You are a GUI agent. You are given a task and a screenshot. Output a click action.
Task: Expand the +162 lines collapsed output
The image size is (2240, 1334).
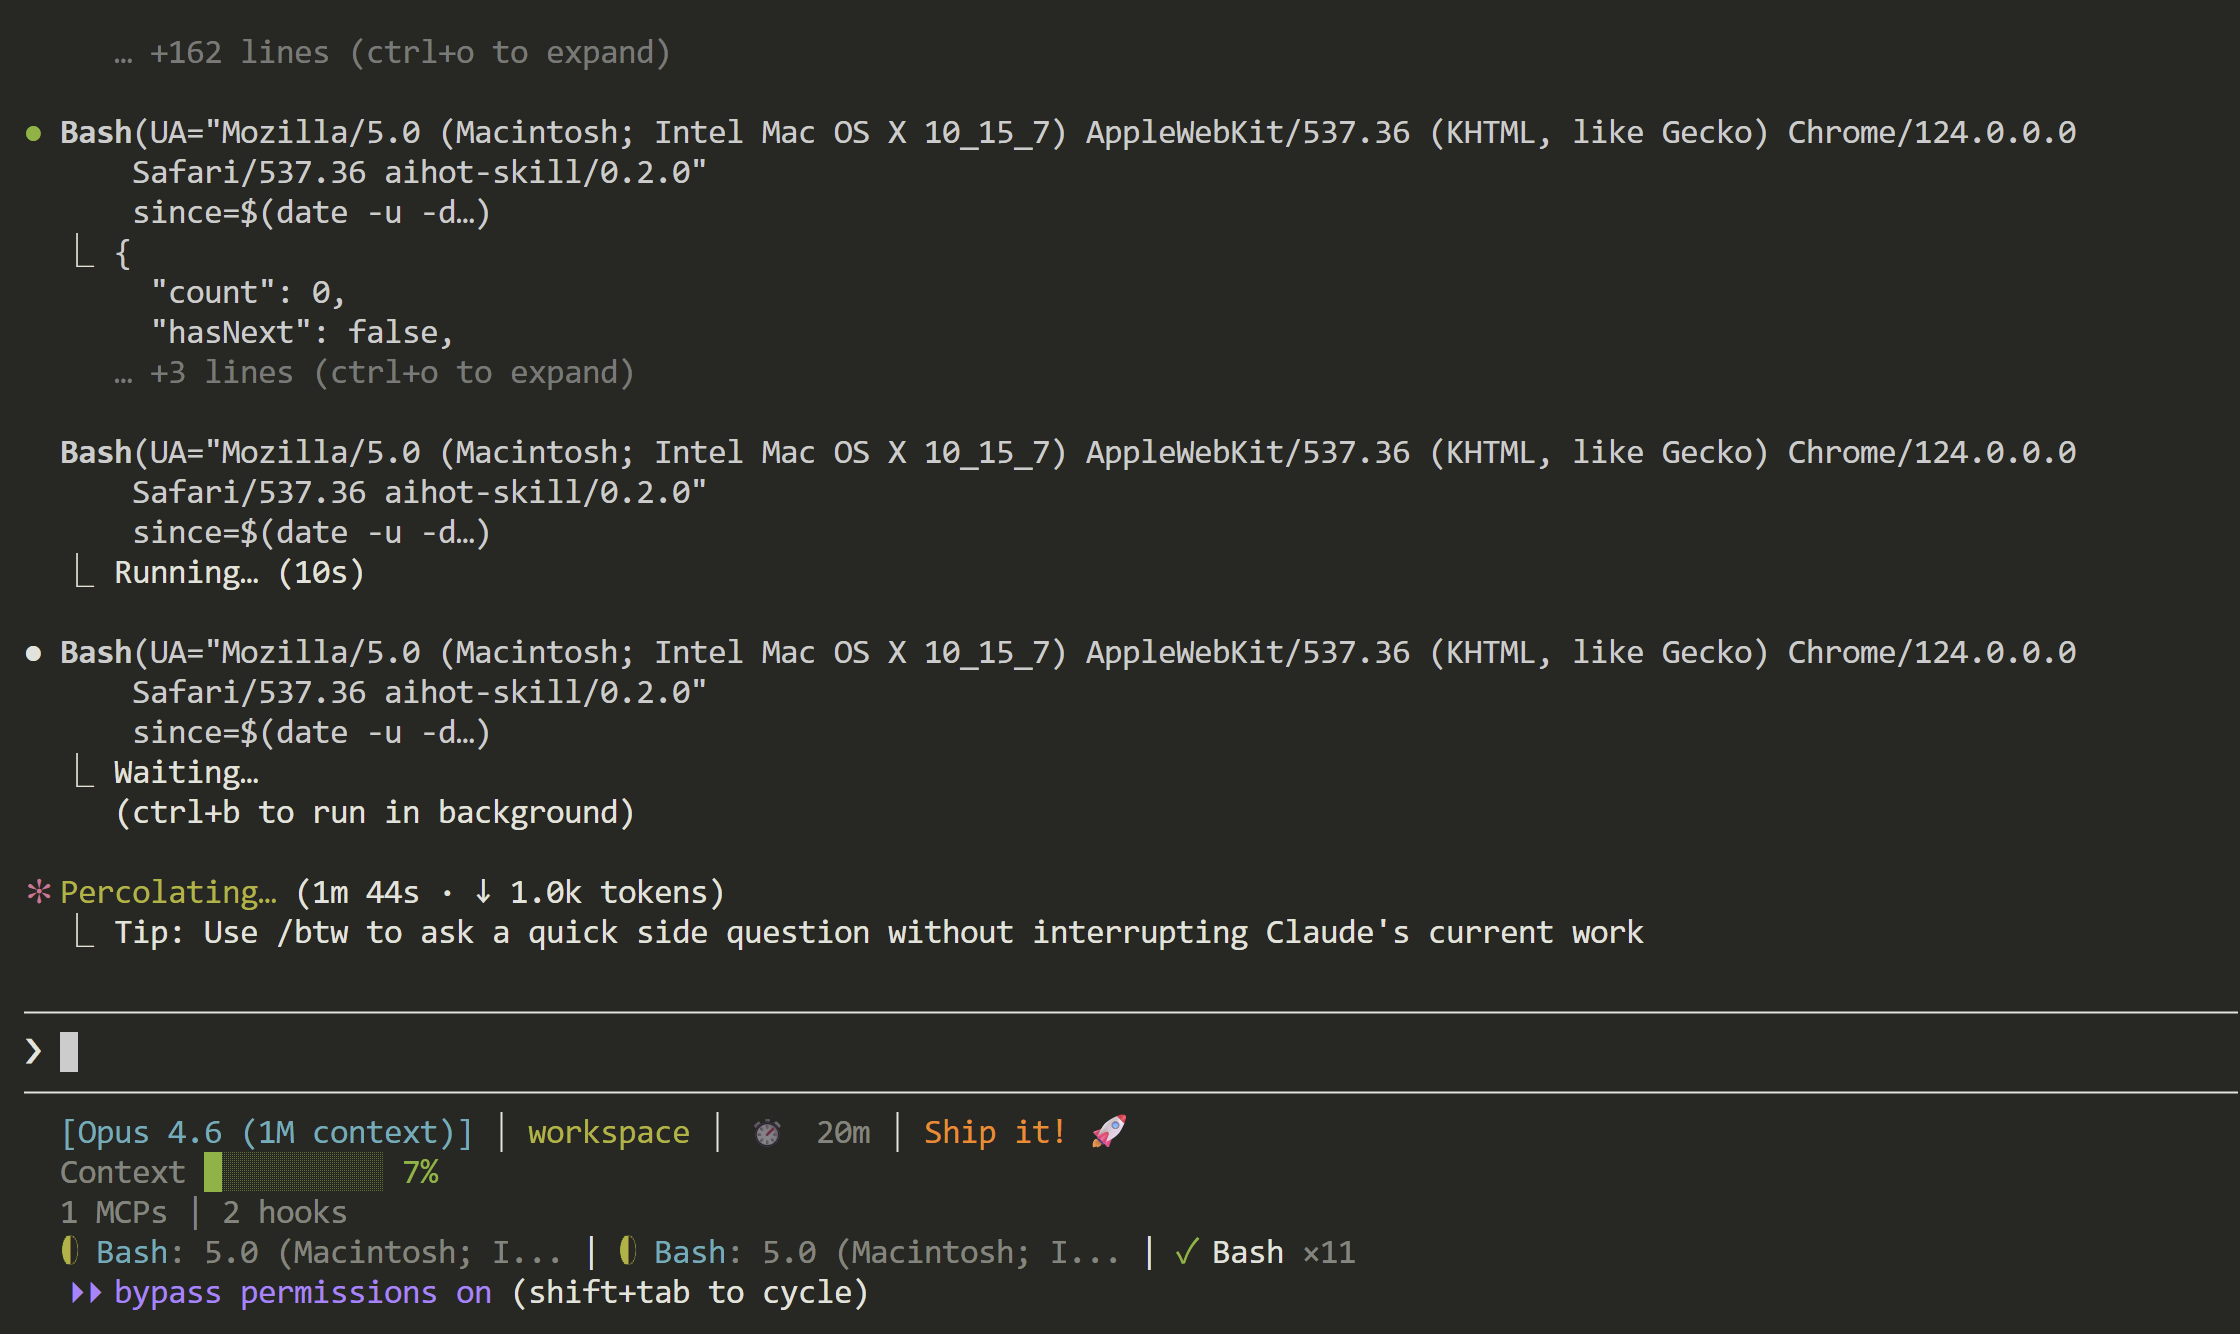[x=392, y=52]
